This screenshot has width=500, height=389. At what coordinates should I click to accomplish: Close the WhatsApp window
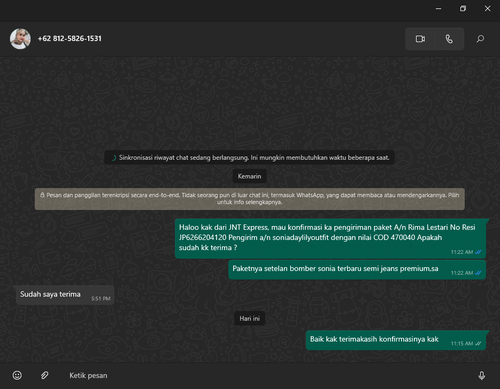(x=487, y=9)
